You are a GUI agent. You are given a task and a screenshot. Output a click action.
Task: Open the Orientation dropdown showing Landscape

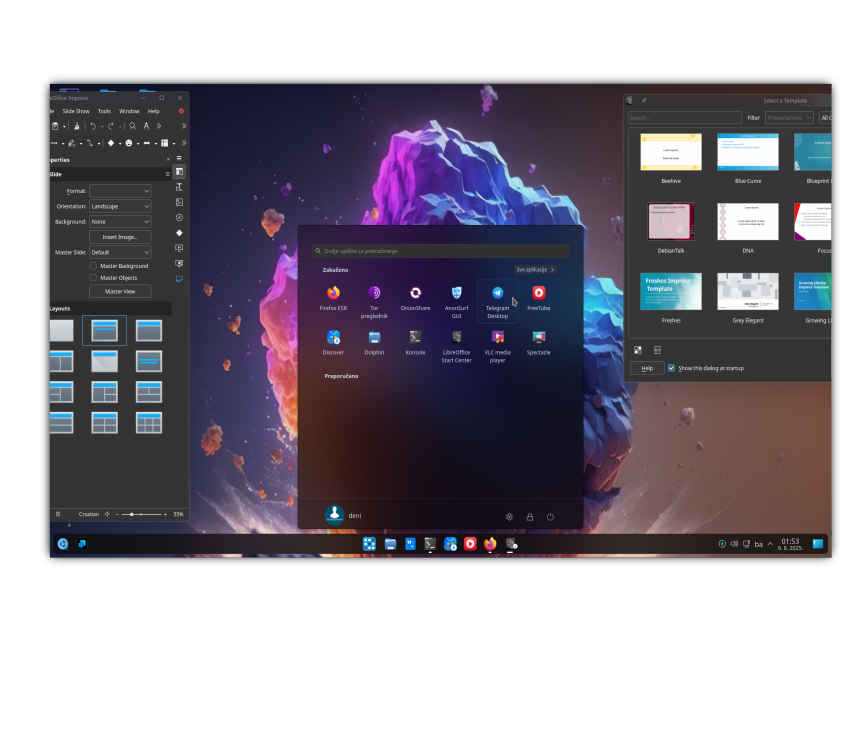120,206
